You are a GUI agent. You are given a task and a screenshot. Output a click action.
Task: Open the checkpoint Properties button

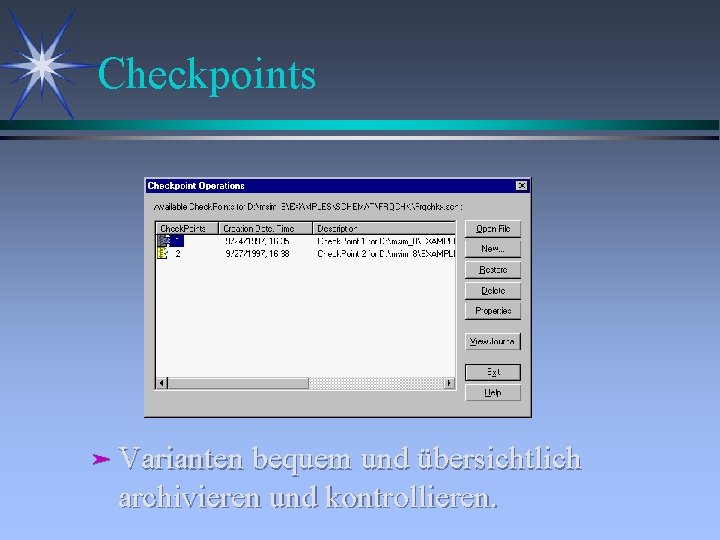click(x=493, y=311)
